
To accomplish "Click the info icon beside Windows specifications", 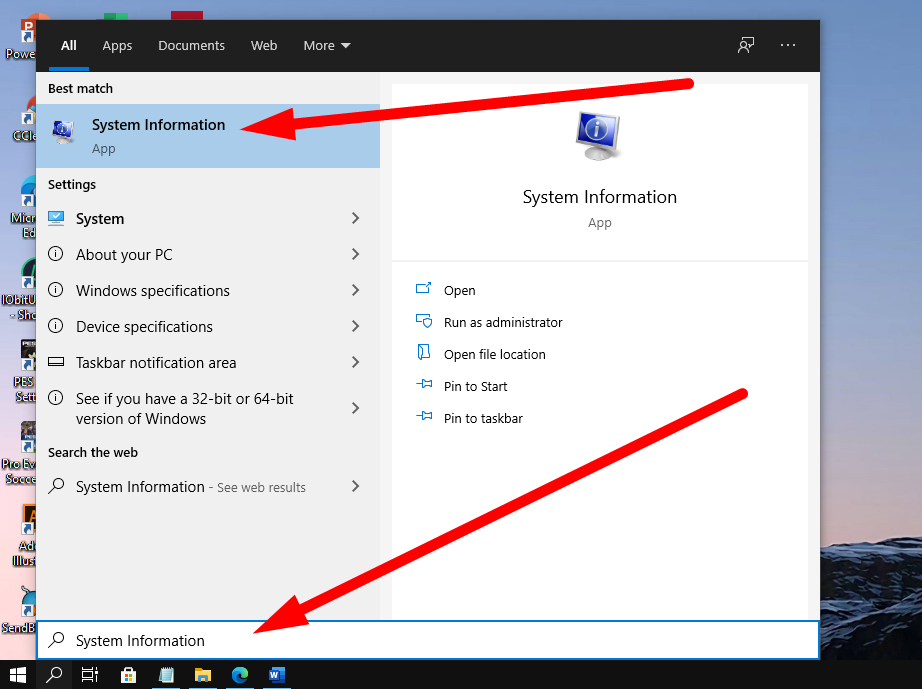I will (x=55, y=290).
